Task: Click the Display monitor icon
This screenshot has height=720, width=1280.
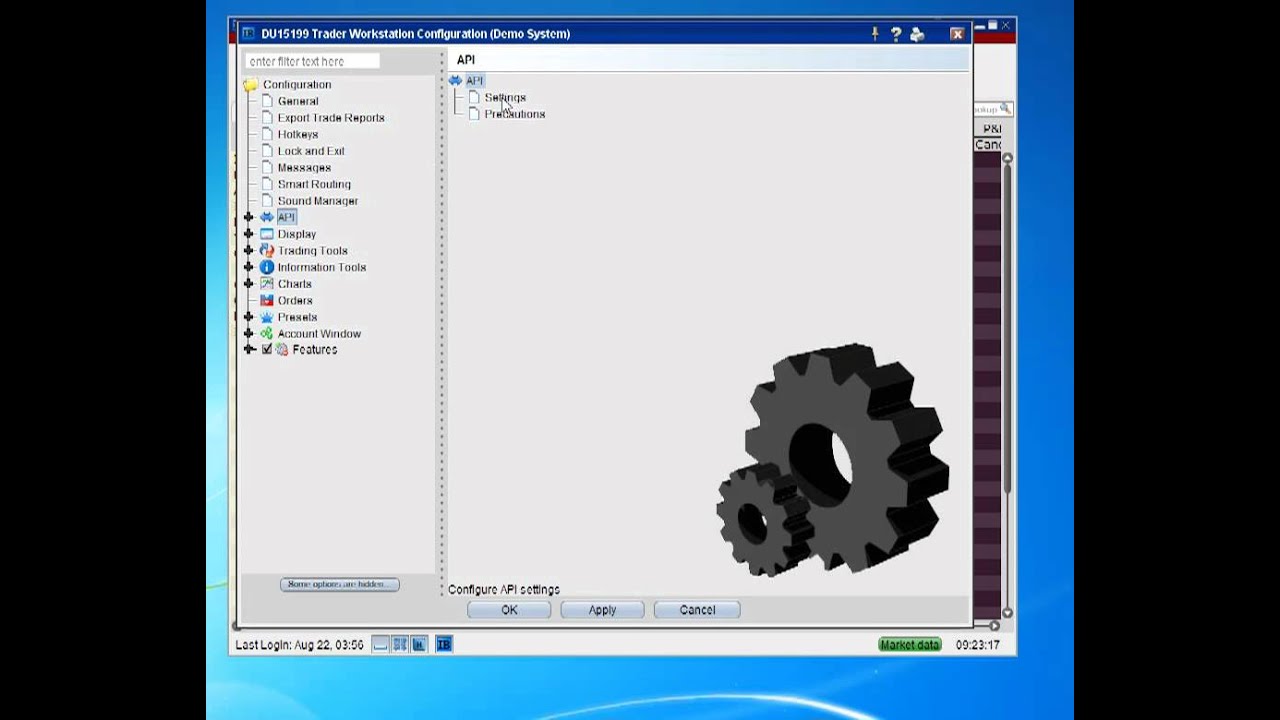Action: tap(267, 234)
